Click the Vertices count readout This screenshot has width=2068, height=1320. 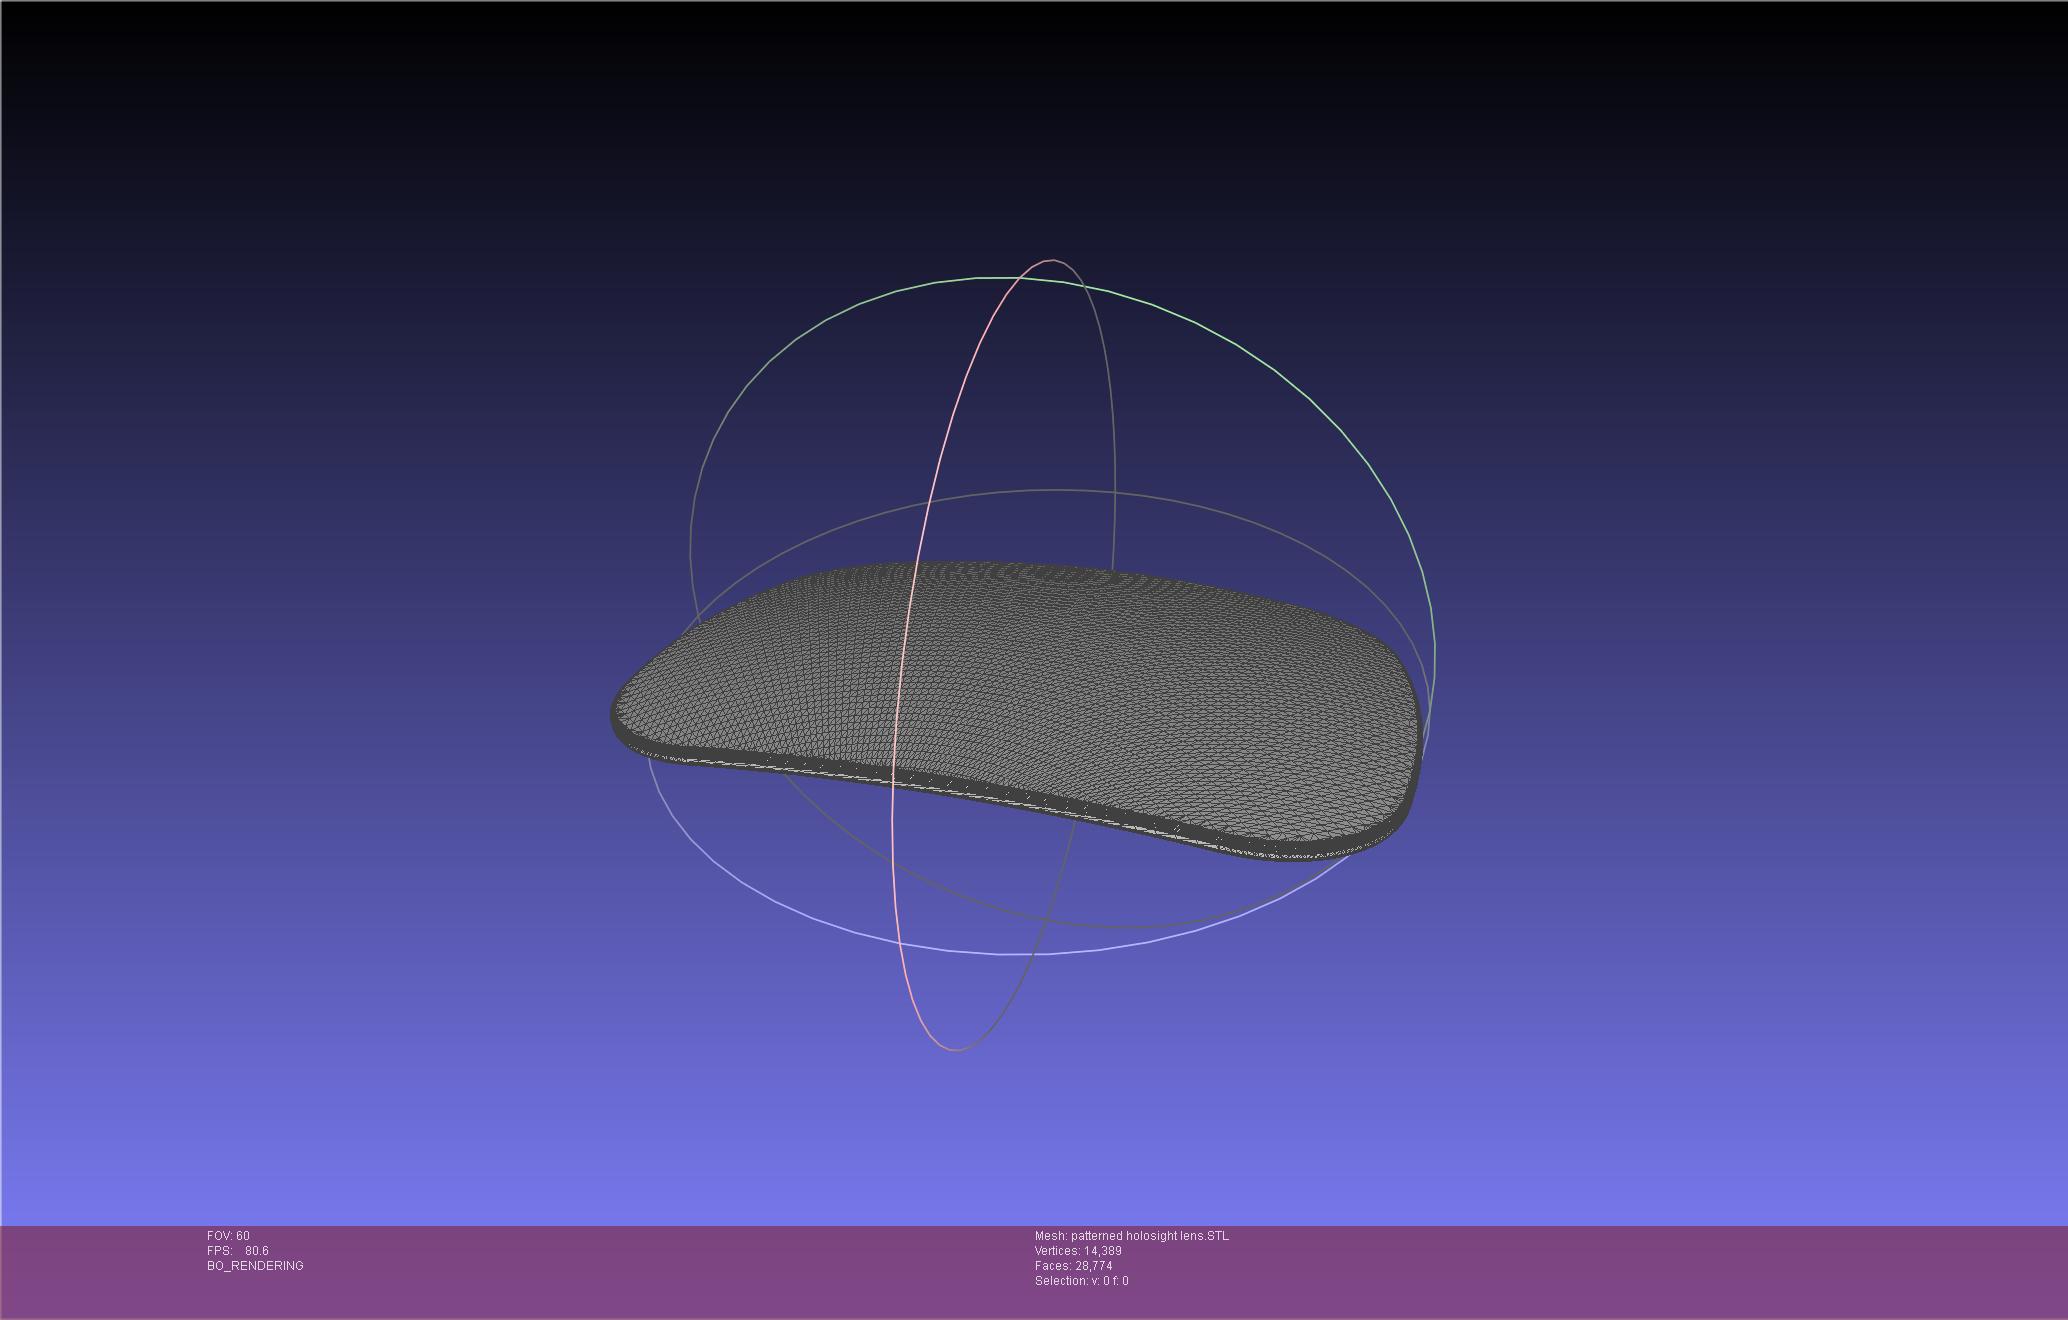coord(1078,1251)
